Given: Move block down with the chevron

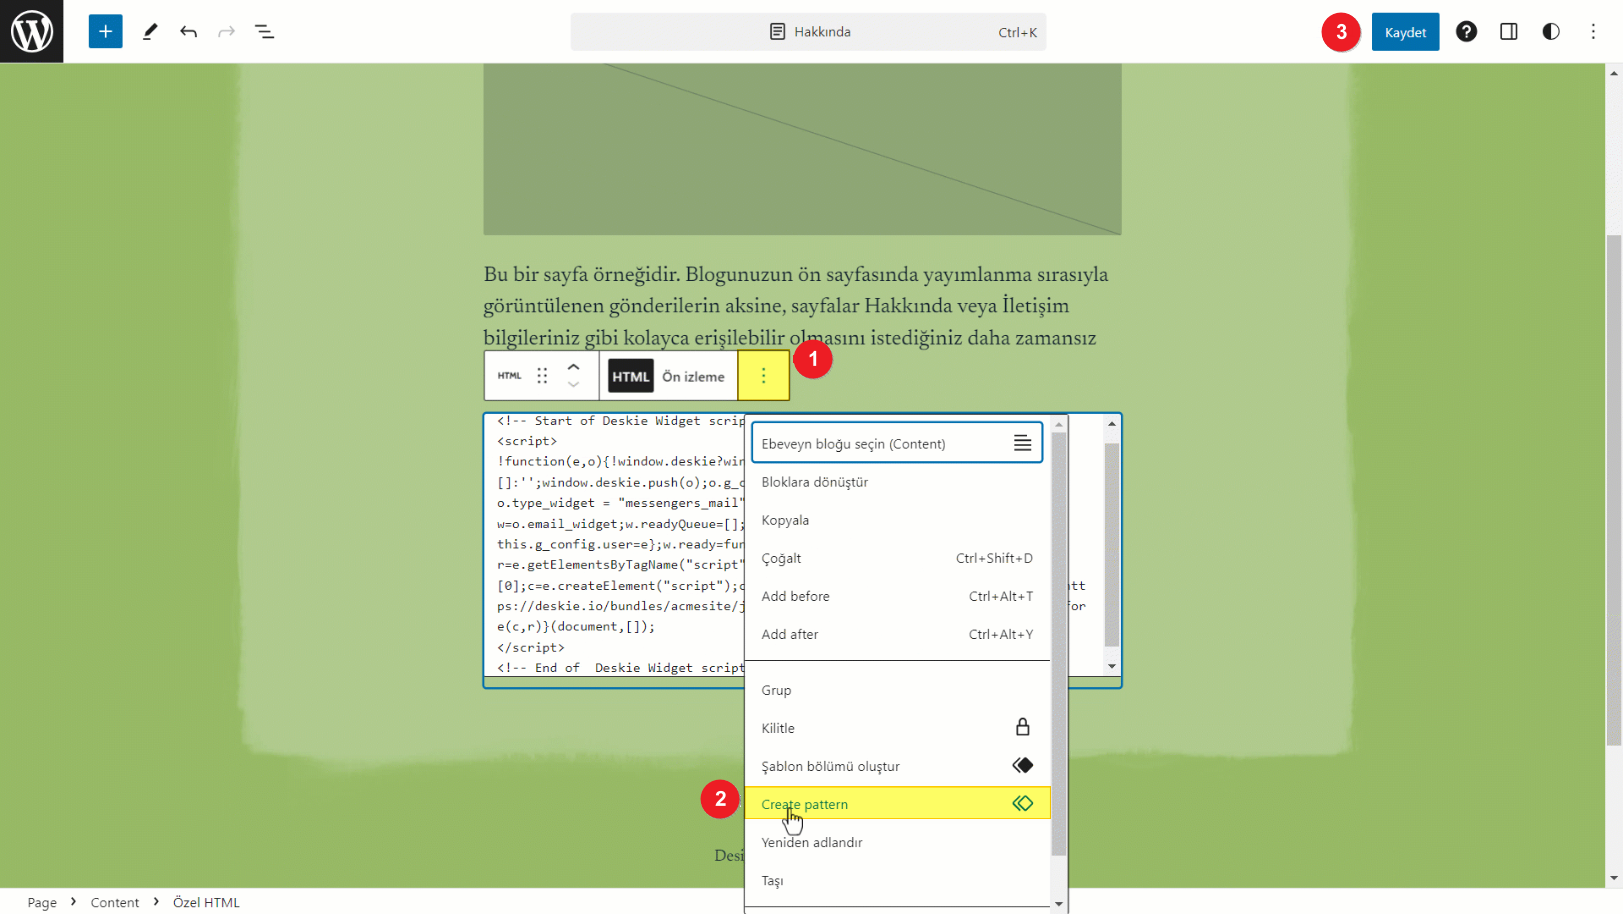Looking at the screenshot, I should pyautogui.click(x=573, y=385).
